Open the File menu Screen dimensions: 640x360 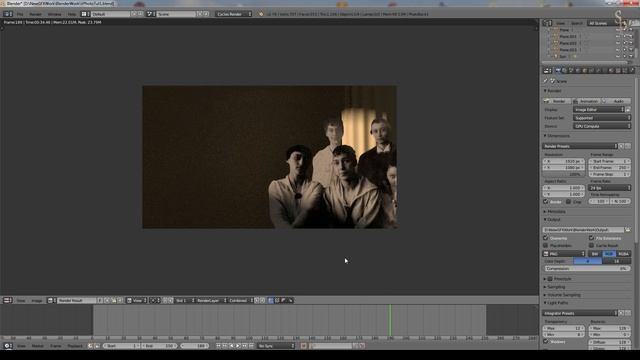(x=20, y=14)
